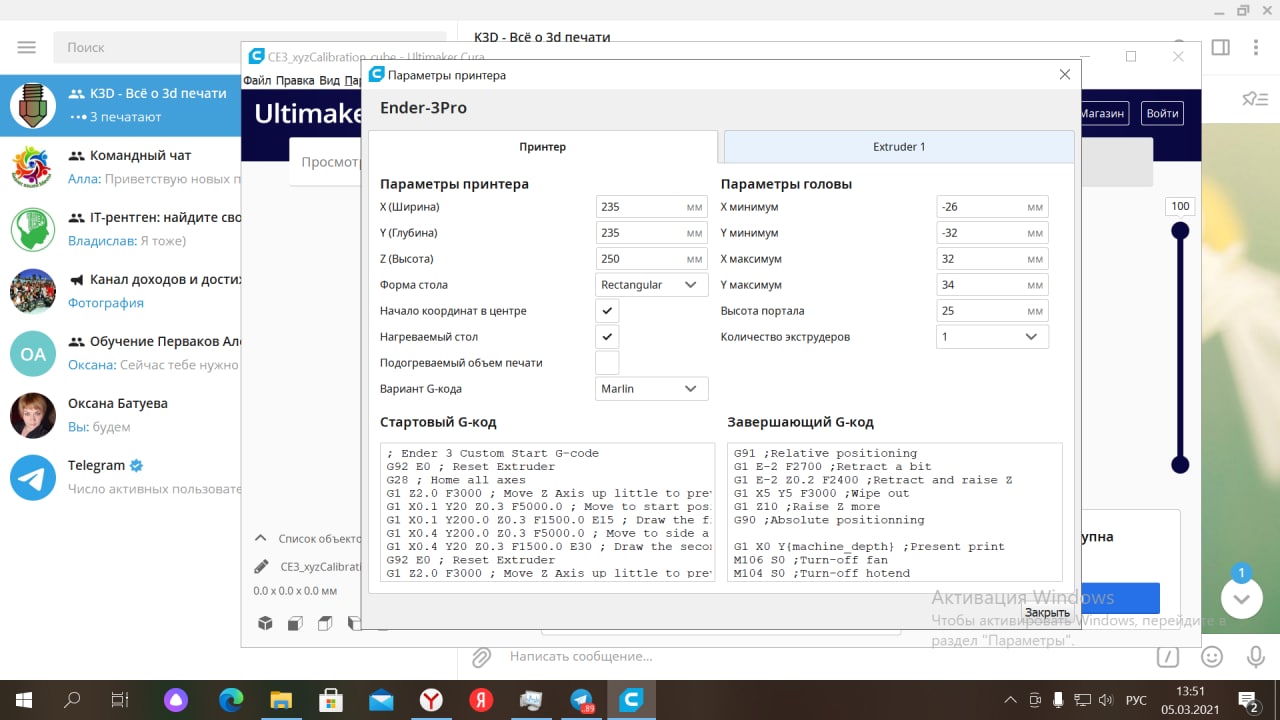
Task: Open the Telegram official chat
Action: pyautogui.click(x=121, y=477)
